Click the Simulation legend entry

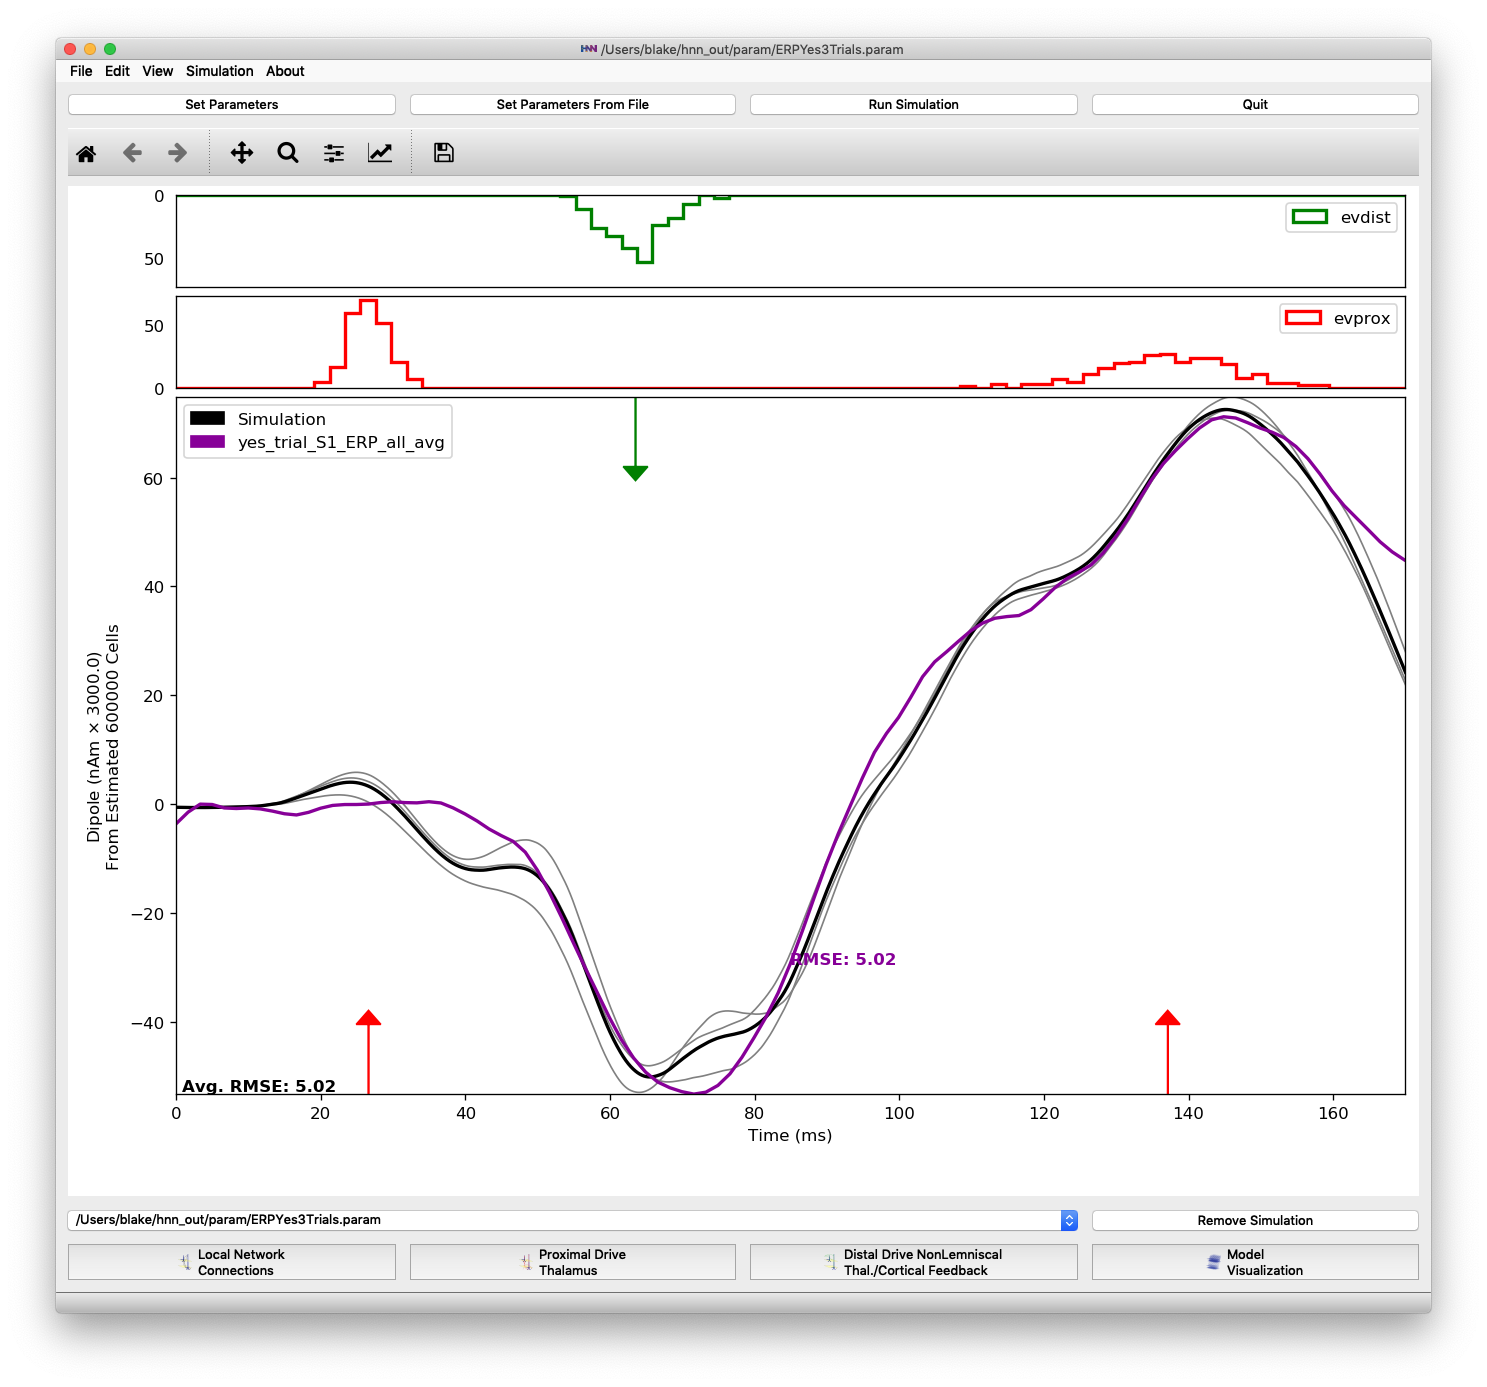pos(258,419)
